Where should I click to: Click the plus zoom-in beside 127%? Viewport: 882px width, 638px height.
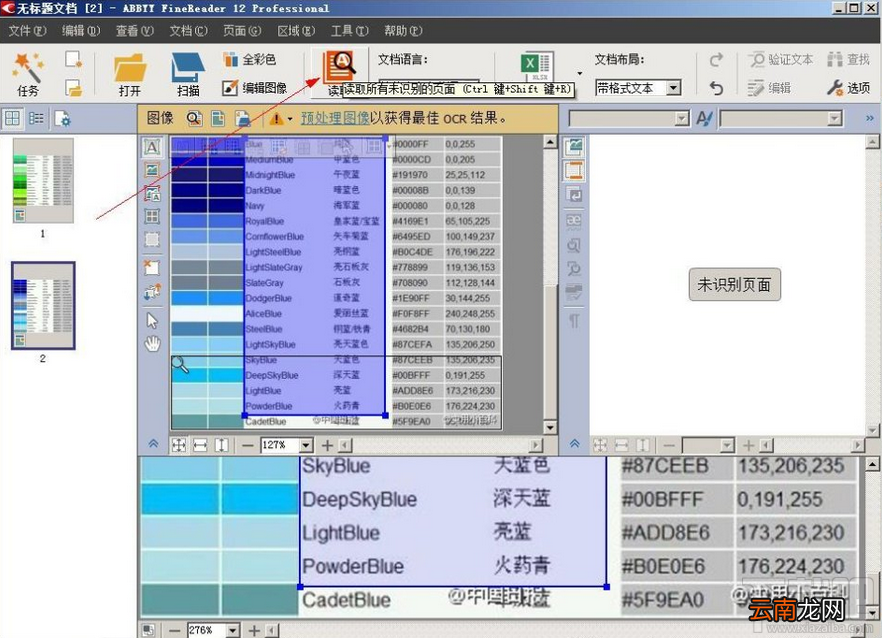pyautogui.click(x=327, y=446)
